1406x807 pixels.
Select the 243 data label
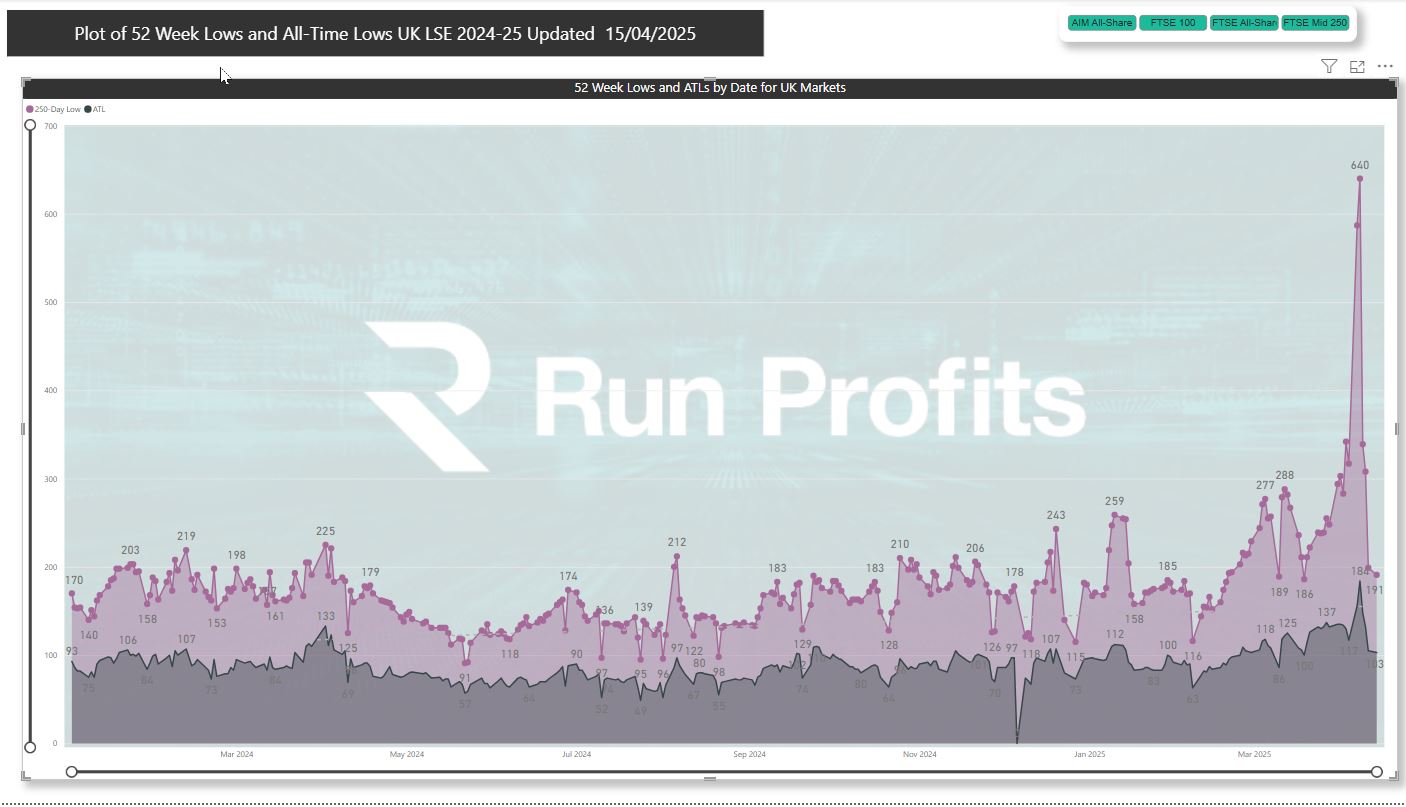coord(1056,516)
